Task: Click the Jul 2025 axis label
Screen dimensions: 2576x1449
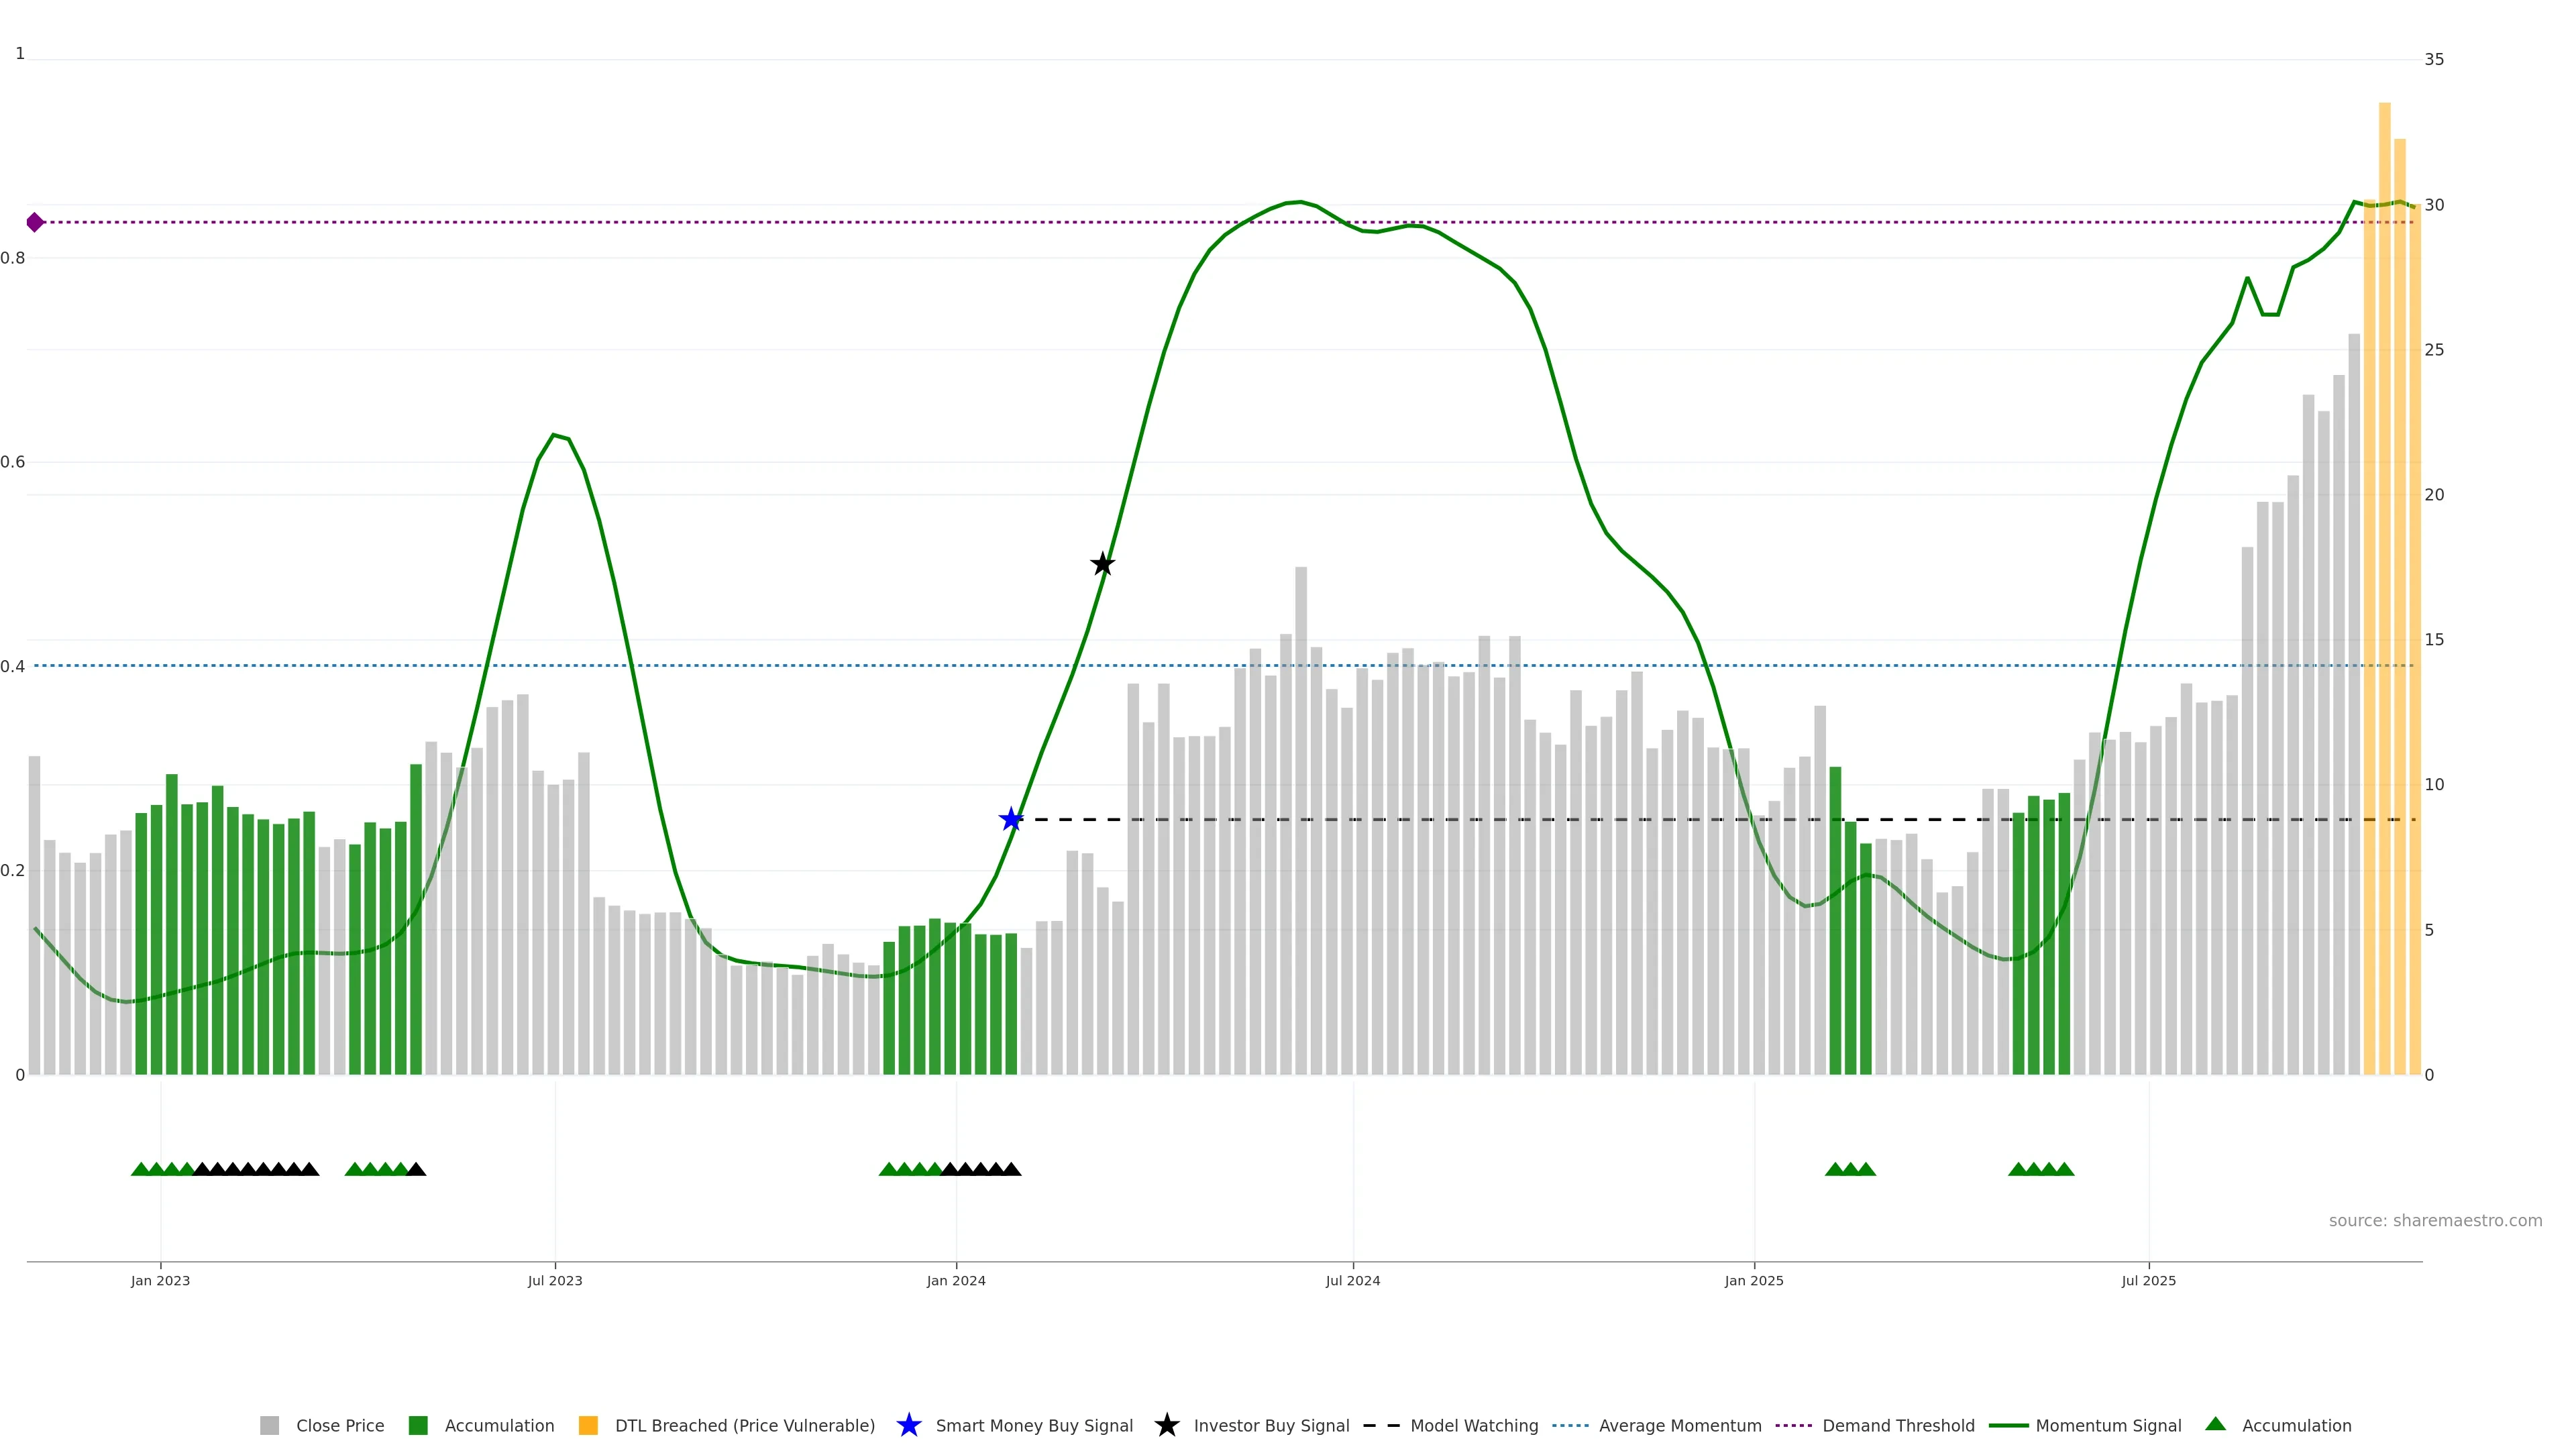Action: (x=2148, y=1280)
